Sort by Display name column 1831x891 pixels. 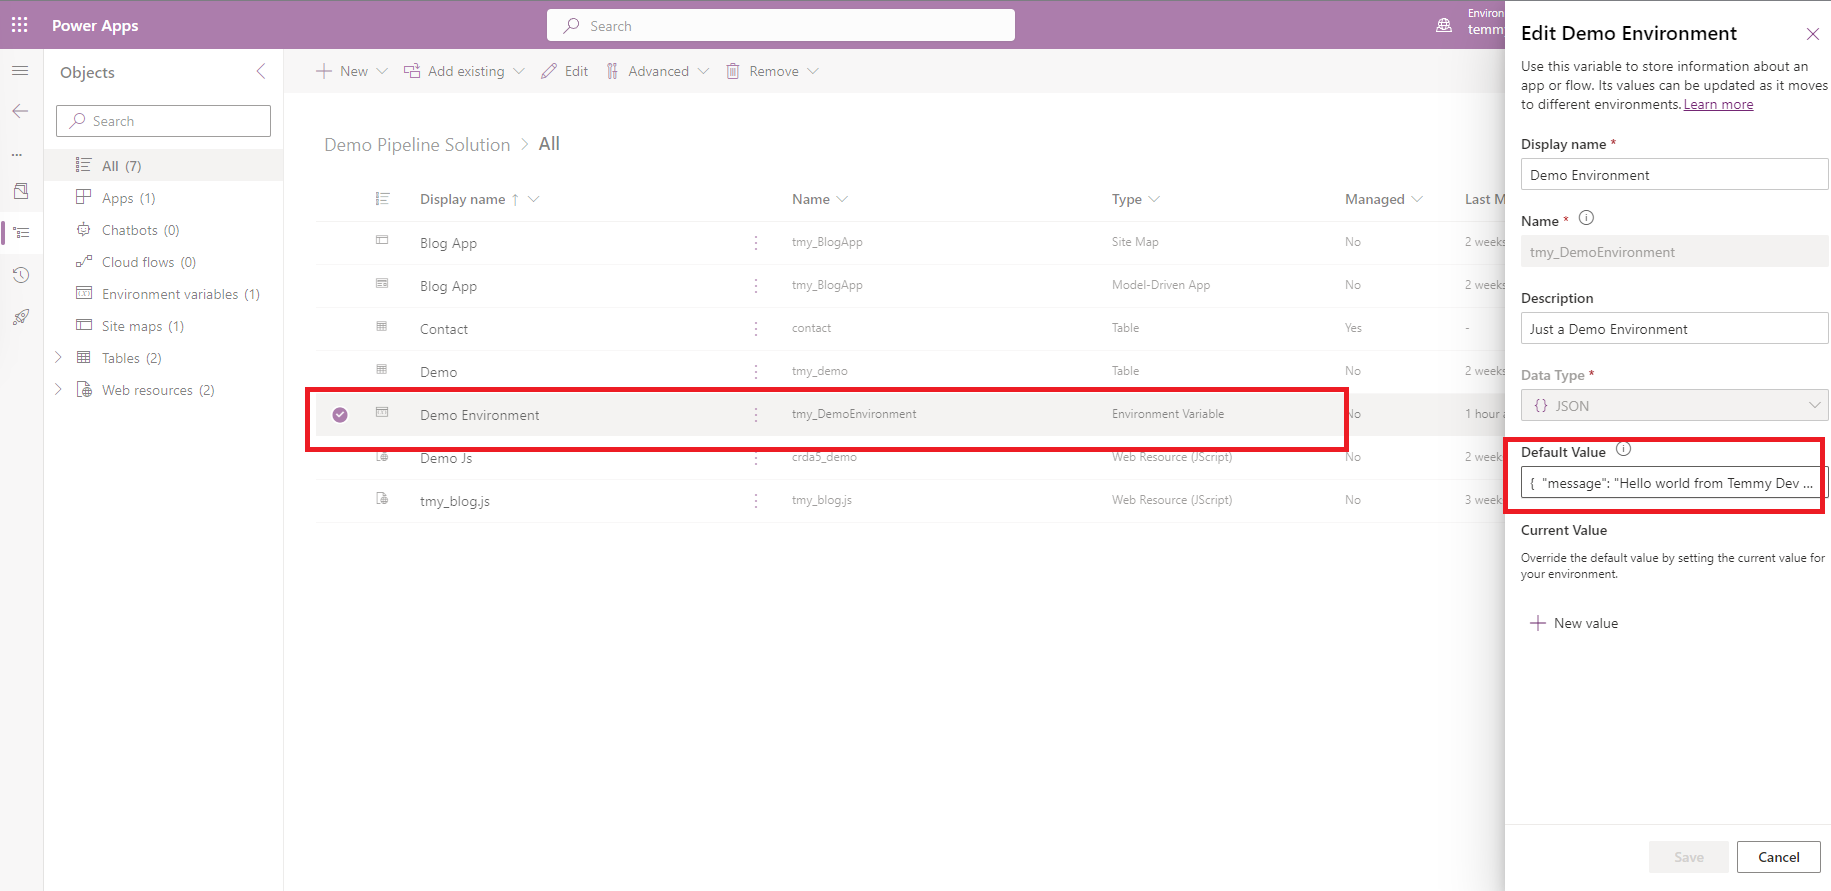pos(462,199)
